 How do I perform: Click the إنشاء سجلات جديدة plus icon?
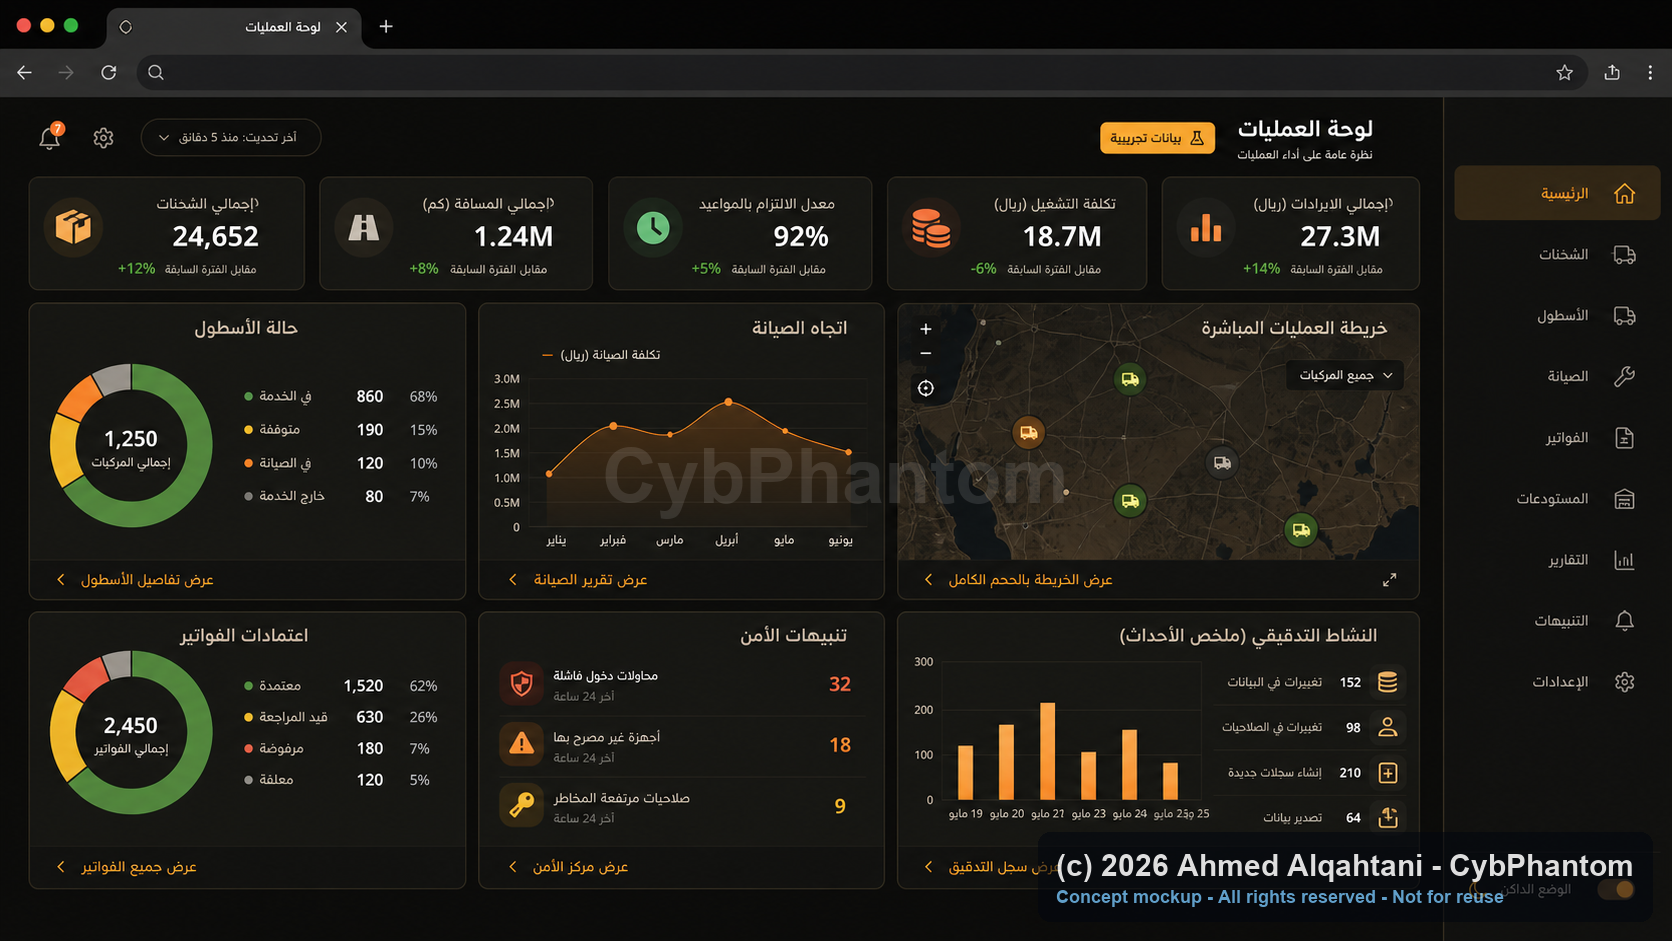pos(1387,772)
